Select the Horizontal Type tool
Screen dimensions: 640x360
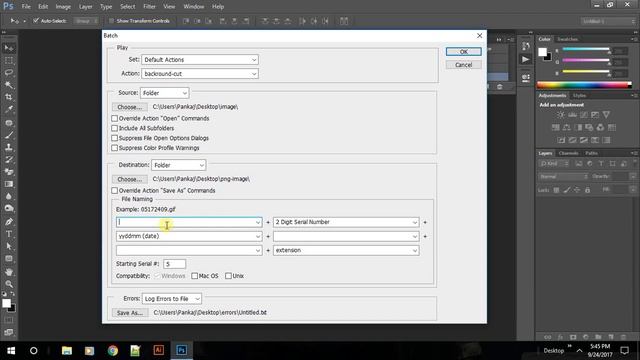click(9, 234)
